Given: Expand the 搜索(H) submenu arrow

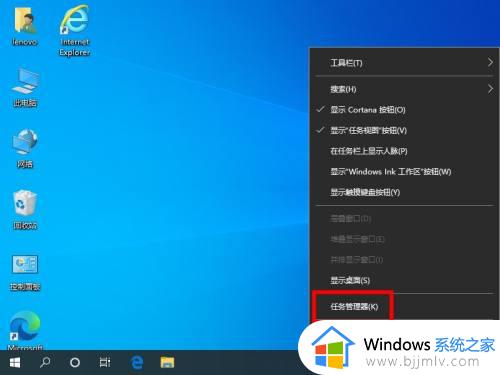Looking at the screenshot, I should coord(490,89).
